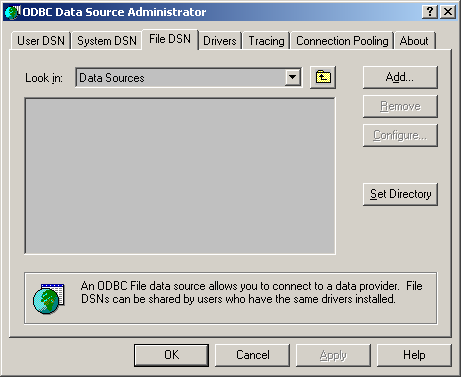Image resolution: width=461 pixels, height=377 pixels.
Task: Click the Add... button
Action: point(400,77)
